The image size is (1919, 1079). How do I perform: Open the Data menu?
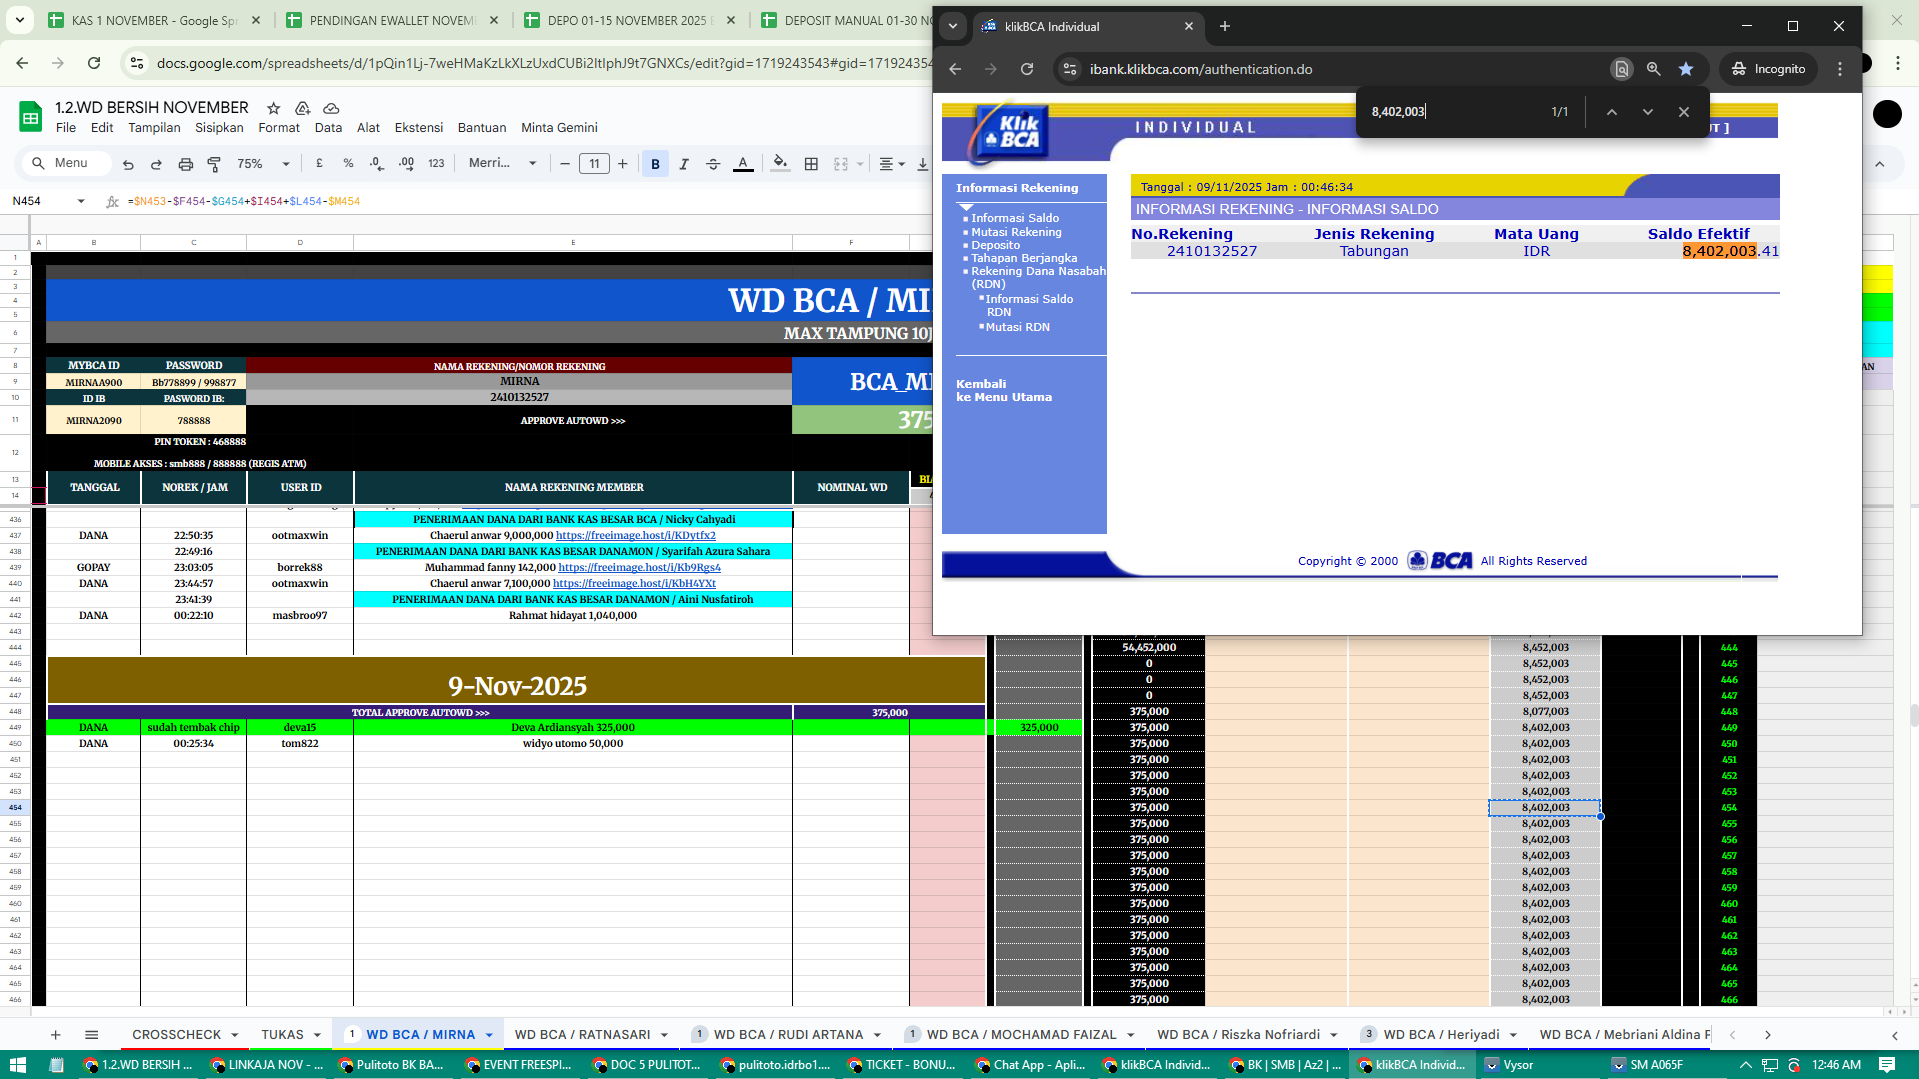(328, 128)
